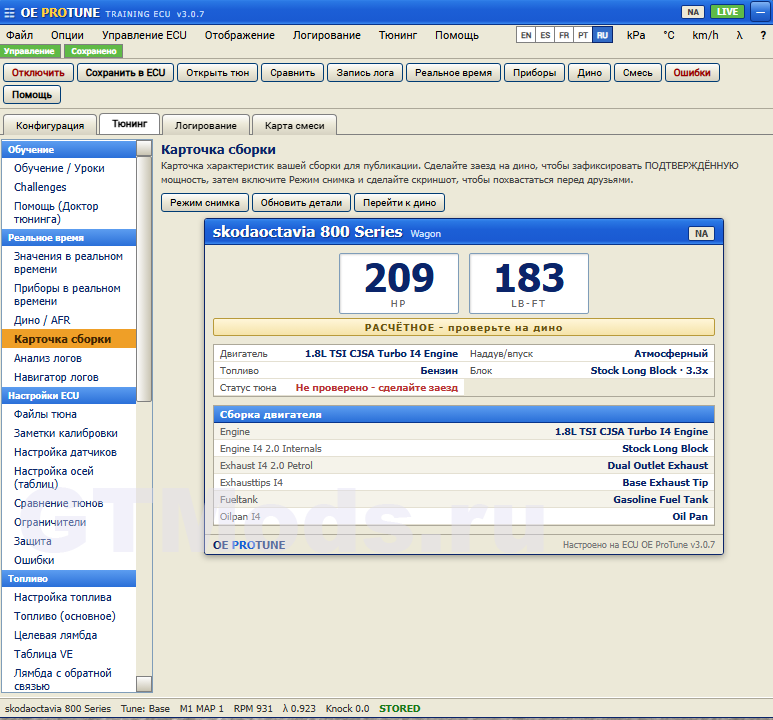Switch to the Тюнинг tab

tap(130, 123)
